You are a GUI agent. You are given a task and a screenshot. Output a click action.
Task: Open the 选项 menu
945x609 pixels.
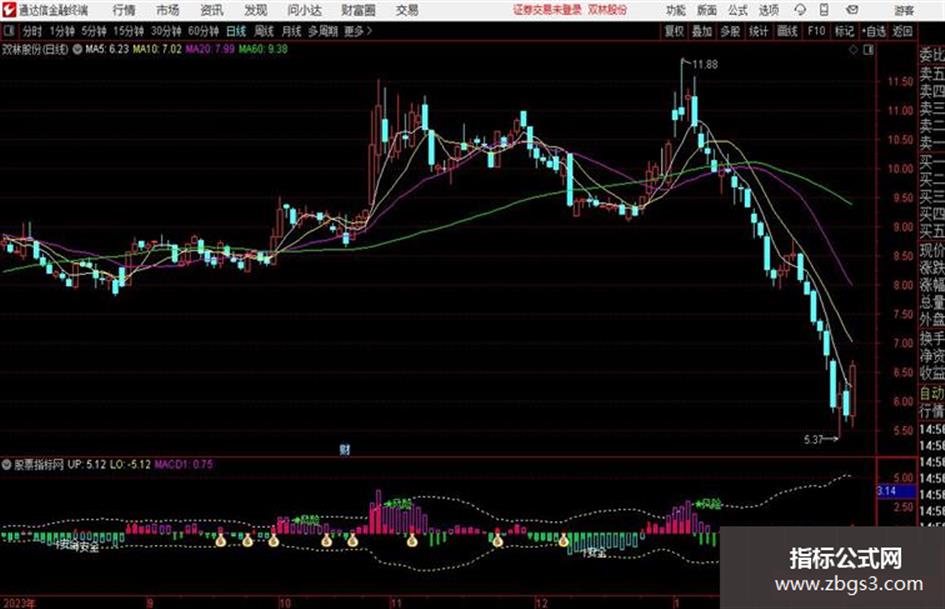click(x=768, y=10)
